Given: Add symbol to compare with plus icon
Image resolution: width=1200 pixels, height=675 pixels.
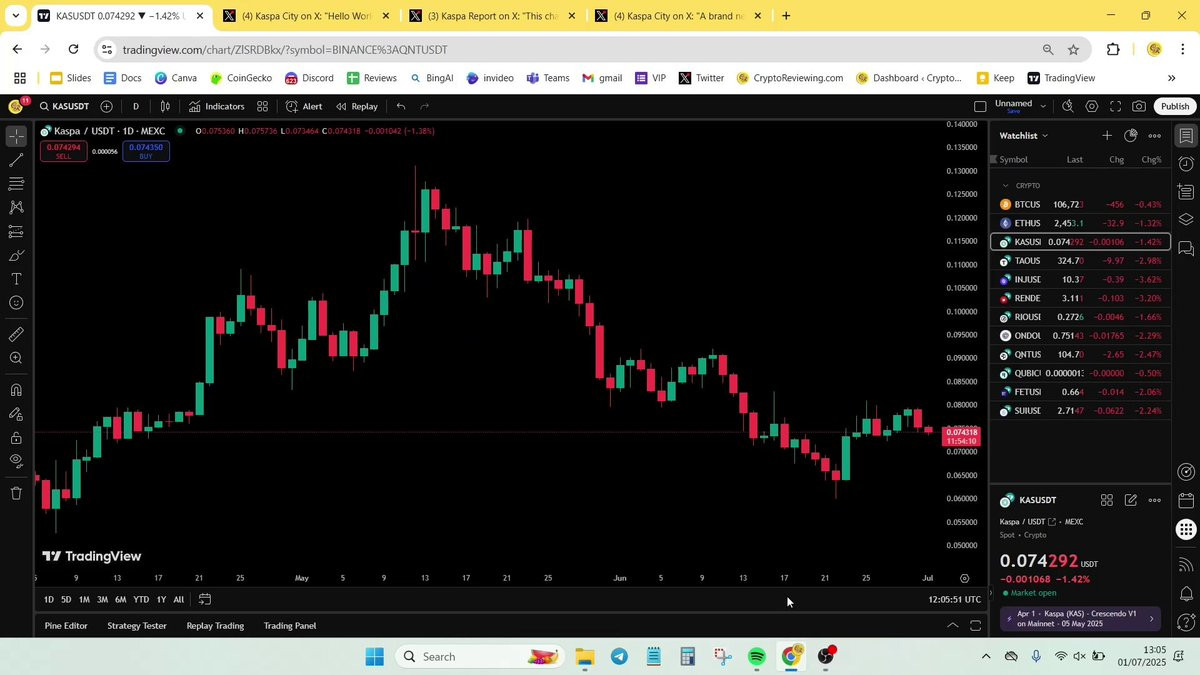Looking at the screenshot, I should [x=107, y=106].
